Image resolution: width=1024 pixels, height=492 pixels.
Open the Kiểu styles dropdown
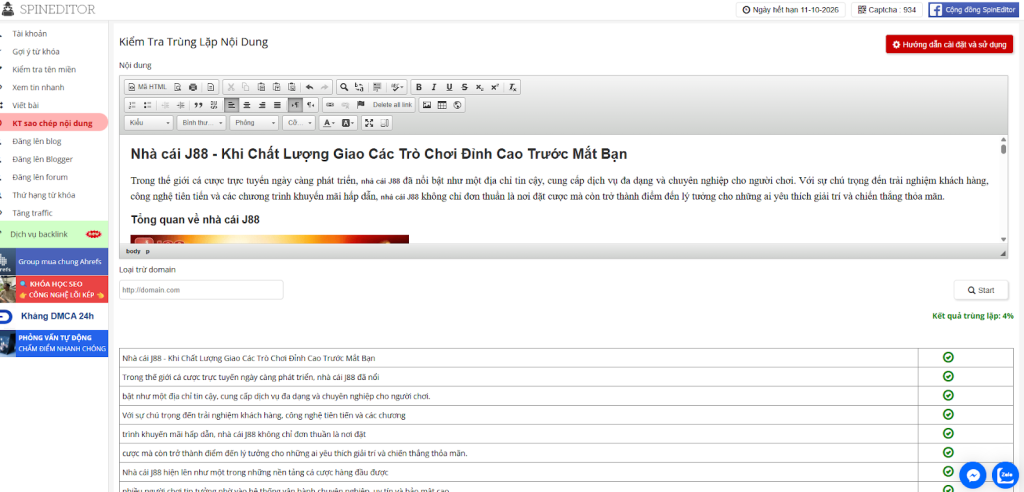[x=149, y=123]
